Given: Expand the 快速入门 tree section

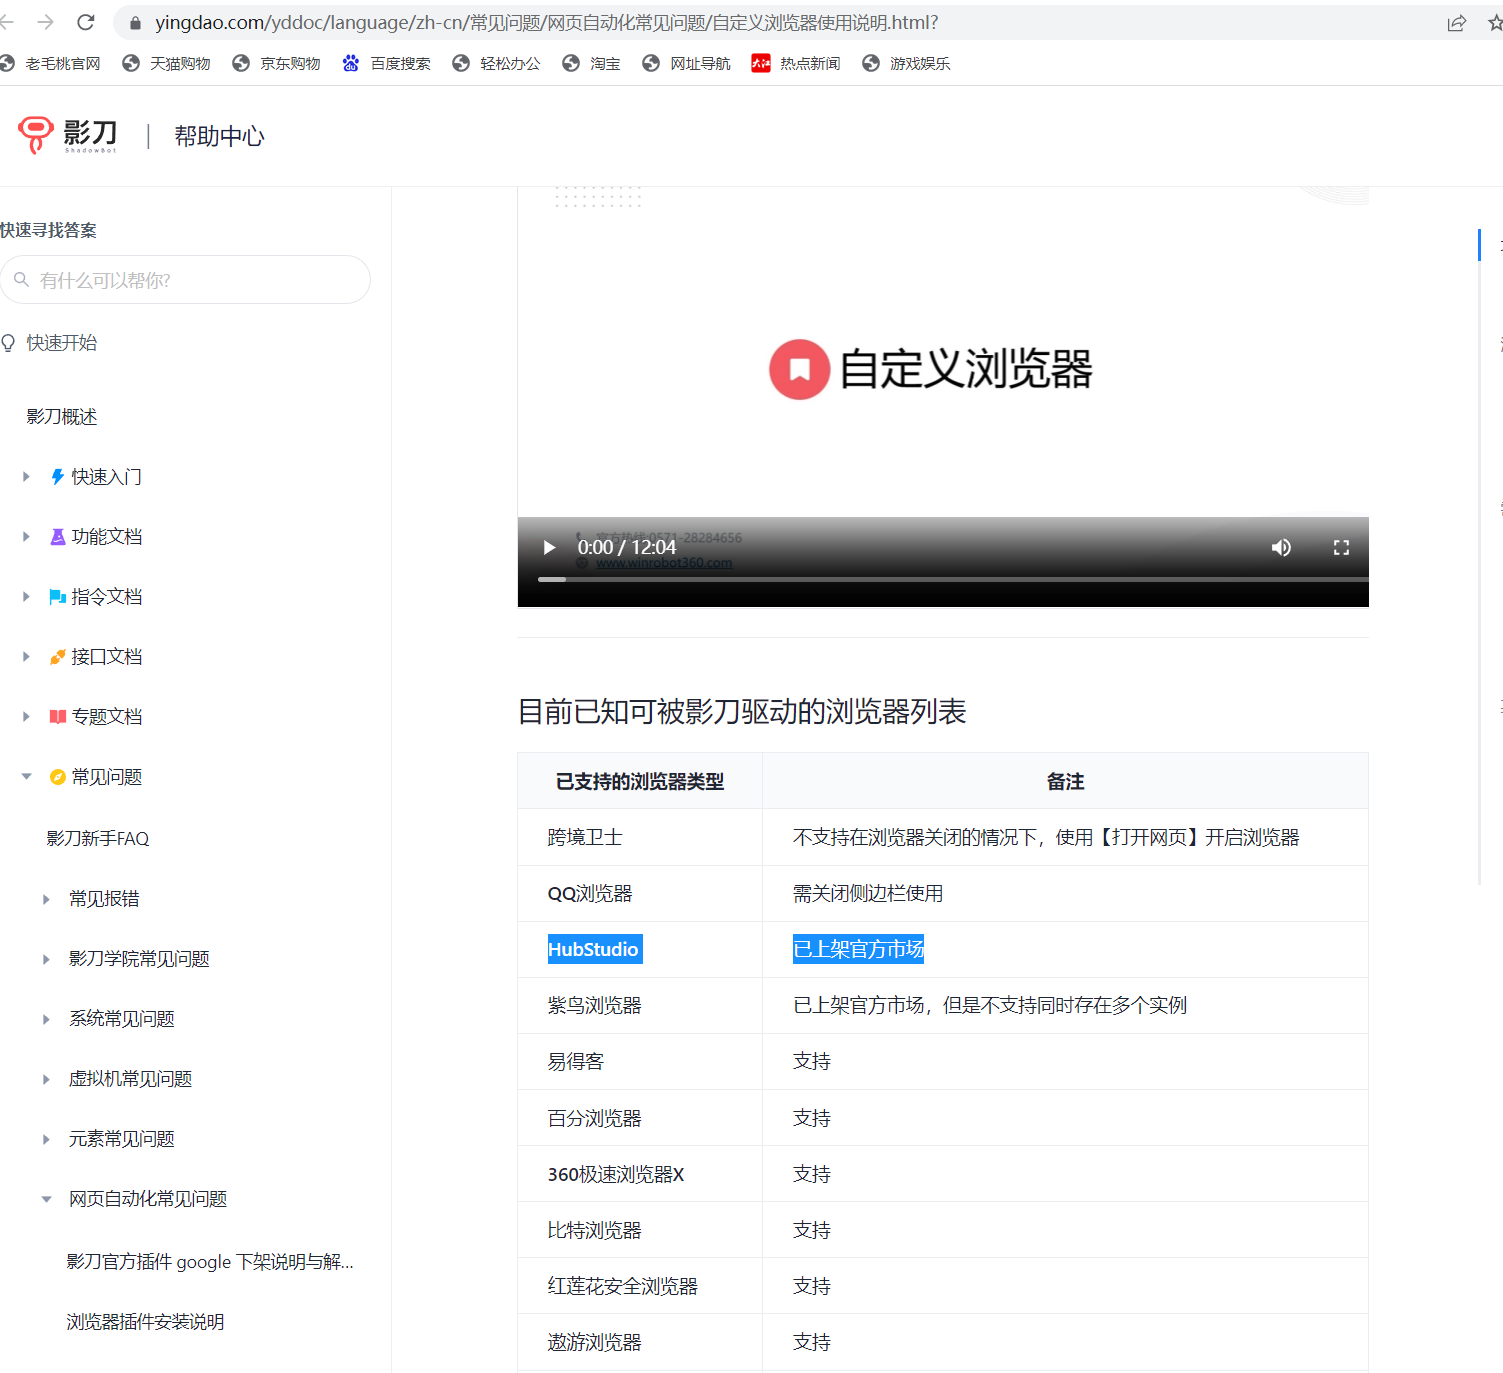Looking at the screenshot, I should tap(27, 477).
